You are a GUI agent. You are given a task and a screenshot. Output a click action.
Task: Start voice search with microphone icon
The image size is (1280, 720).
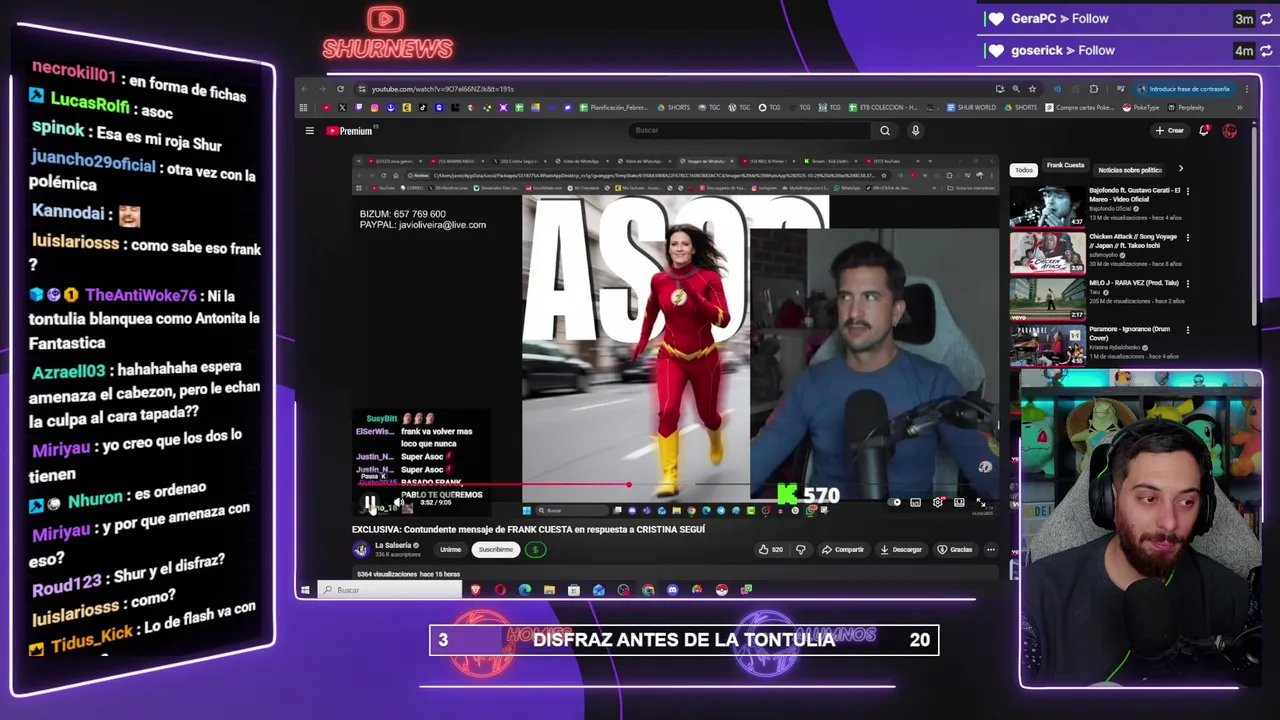coord(915,130)
